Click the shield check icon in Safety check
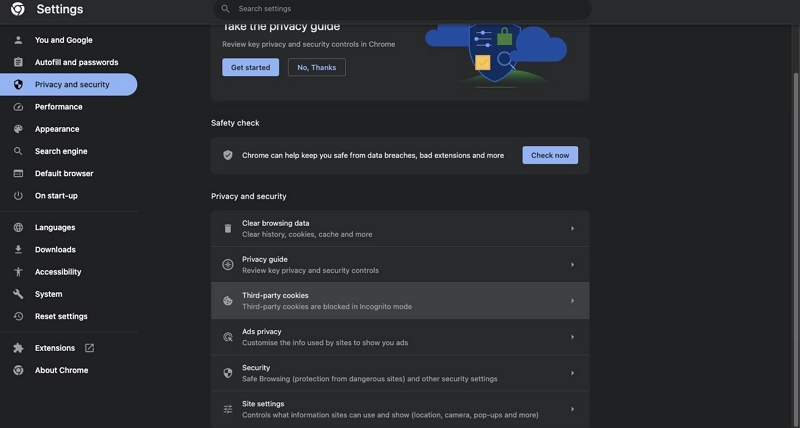Image resolution: width=800 pixels, height=428 pixels. click(228, 155)
